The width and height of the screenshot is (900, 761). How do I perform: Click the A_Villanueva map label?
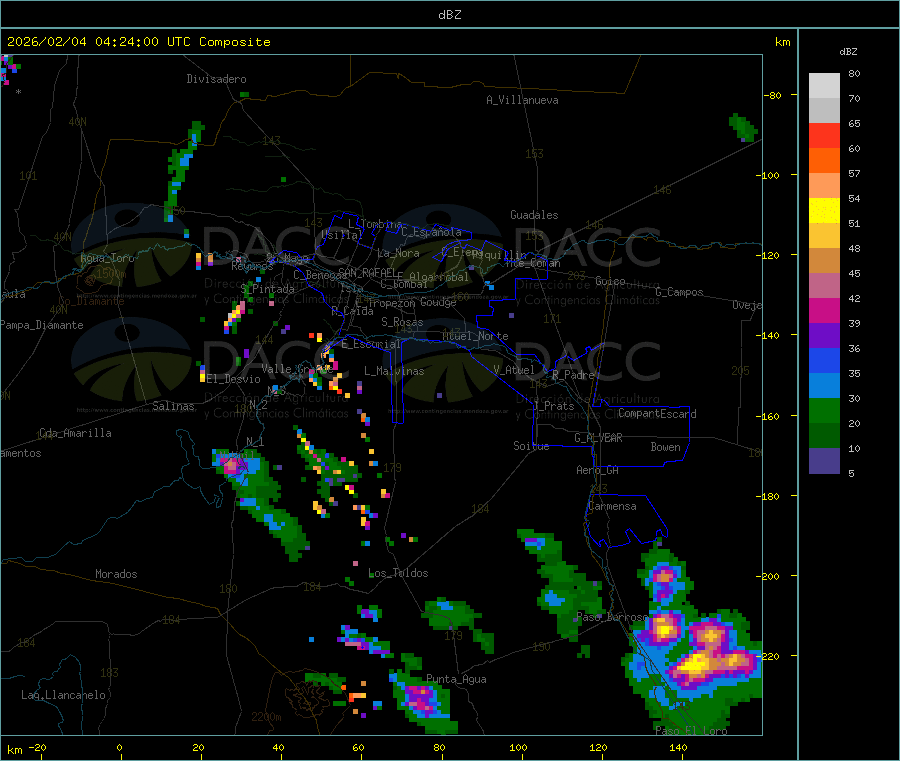tap(522, 100)
